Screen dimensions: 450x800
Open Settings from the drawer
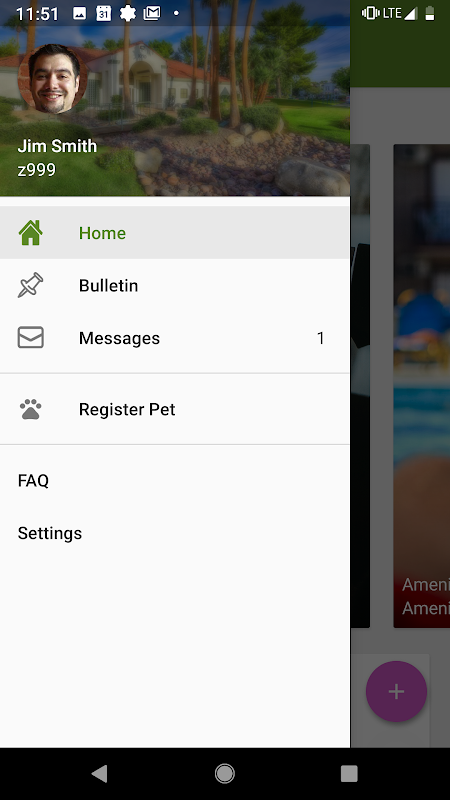click(x=49, y=533)
